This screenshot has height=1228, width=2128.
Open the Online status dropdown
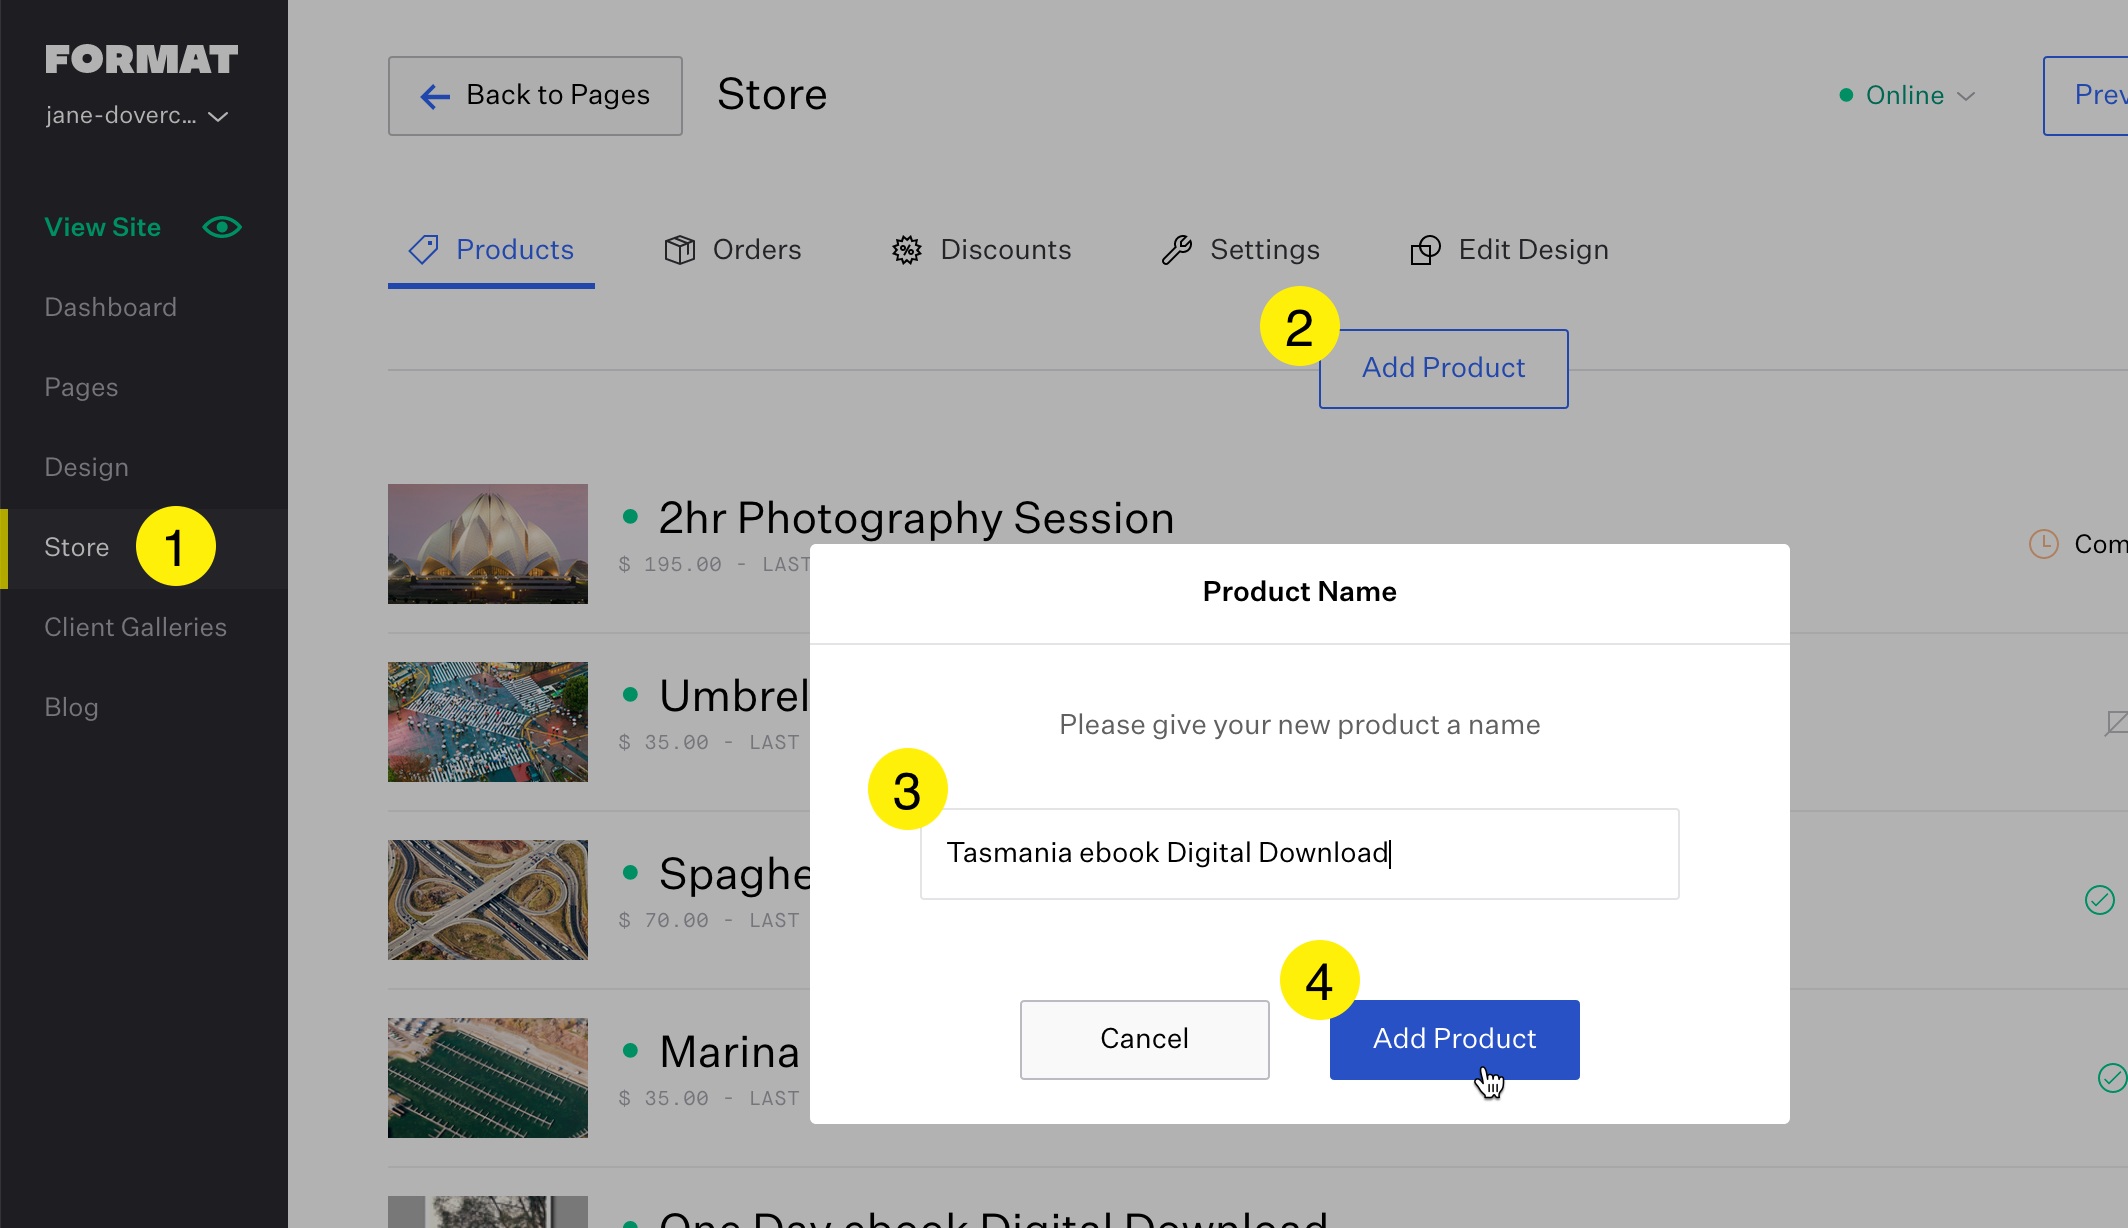click(1905, 95)
